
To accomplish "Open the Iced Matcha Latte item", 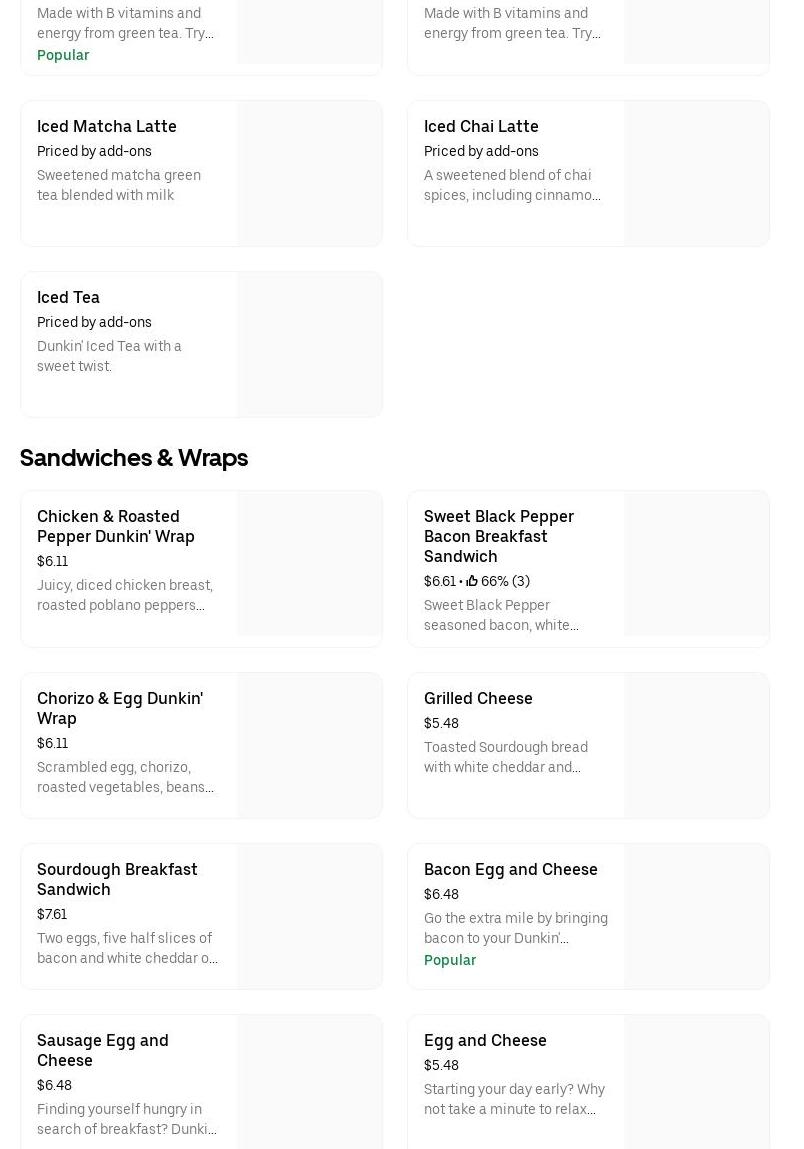I will pos(107,126).
